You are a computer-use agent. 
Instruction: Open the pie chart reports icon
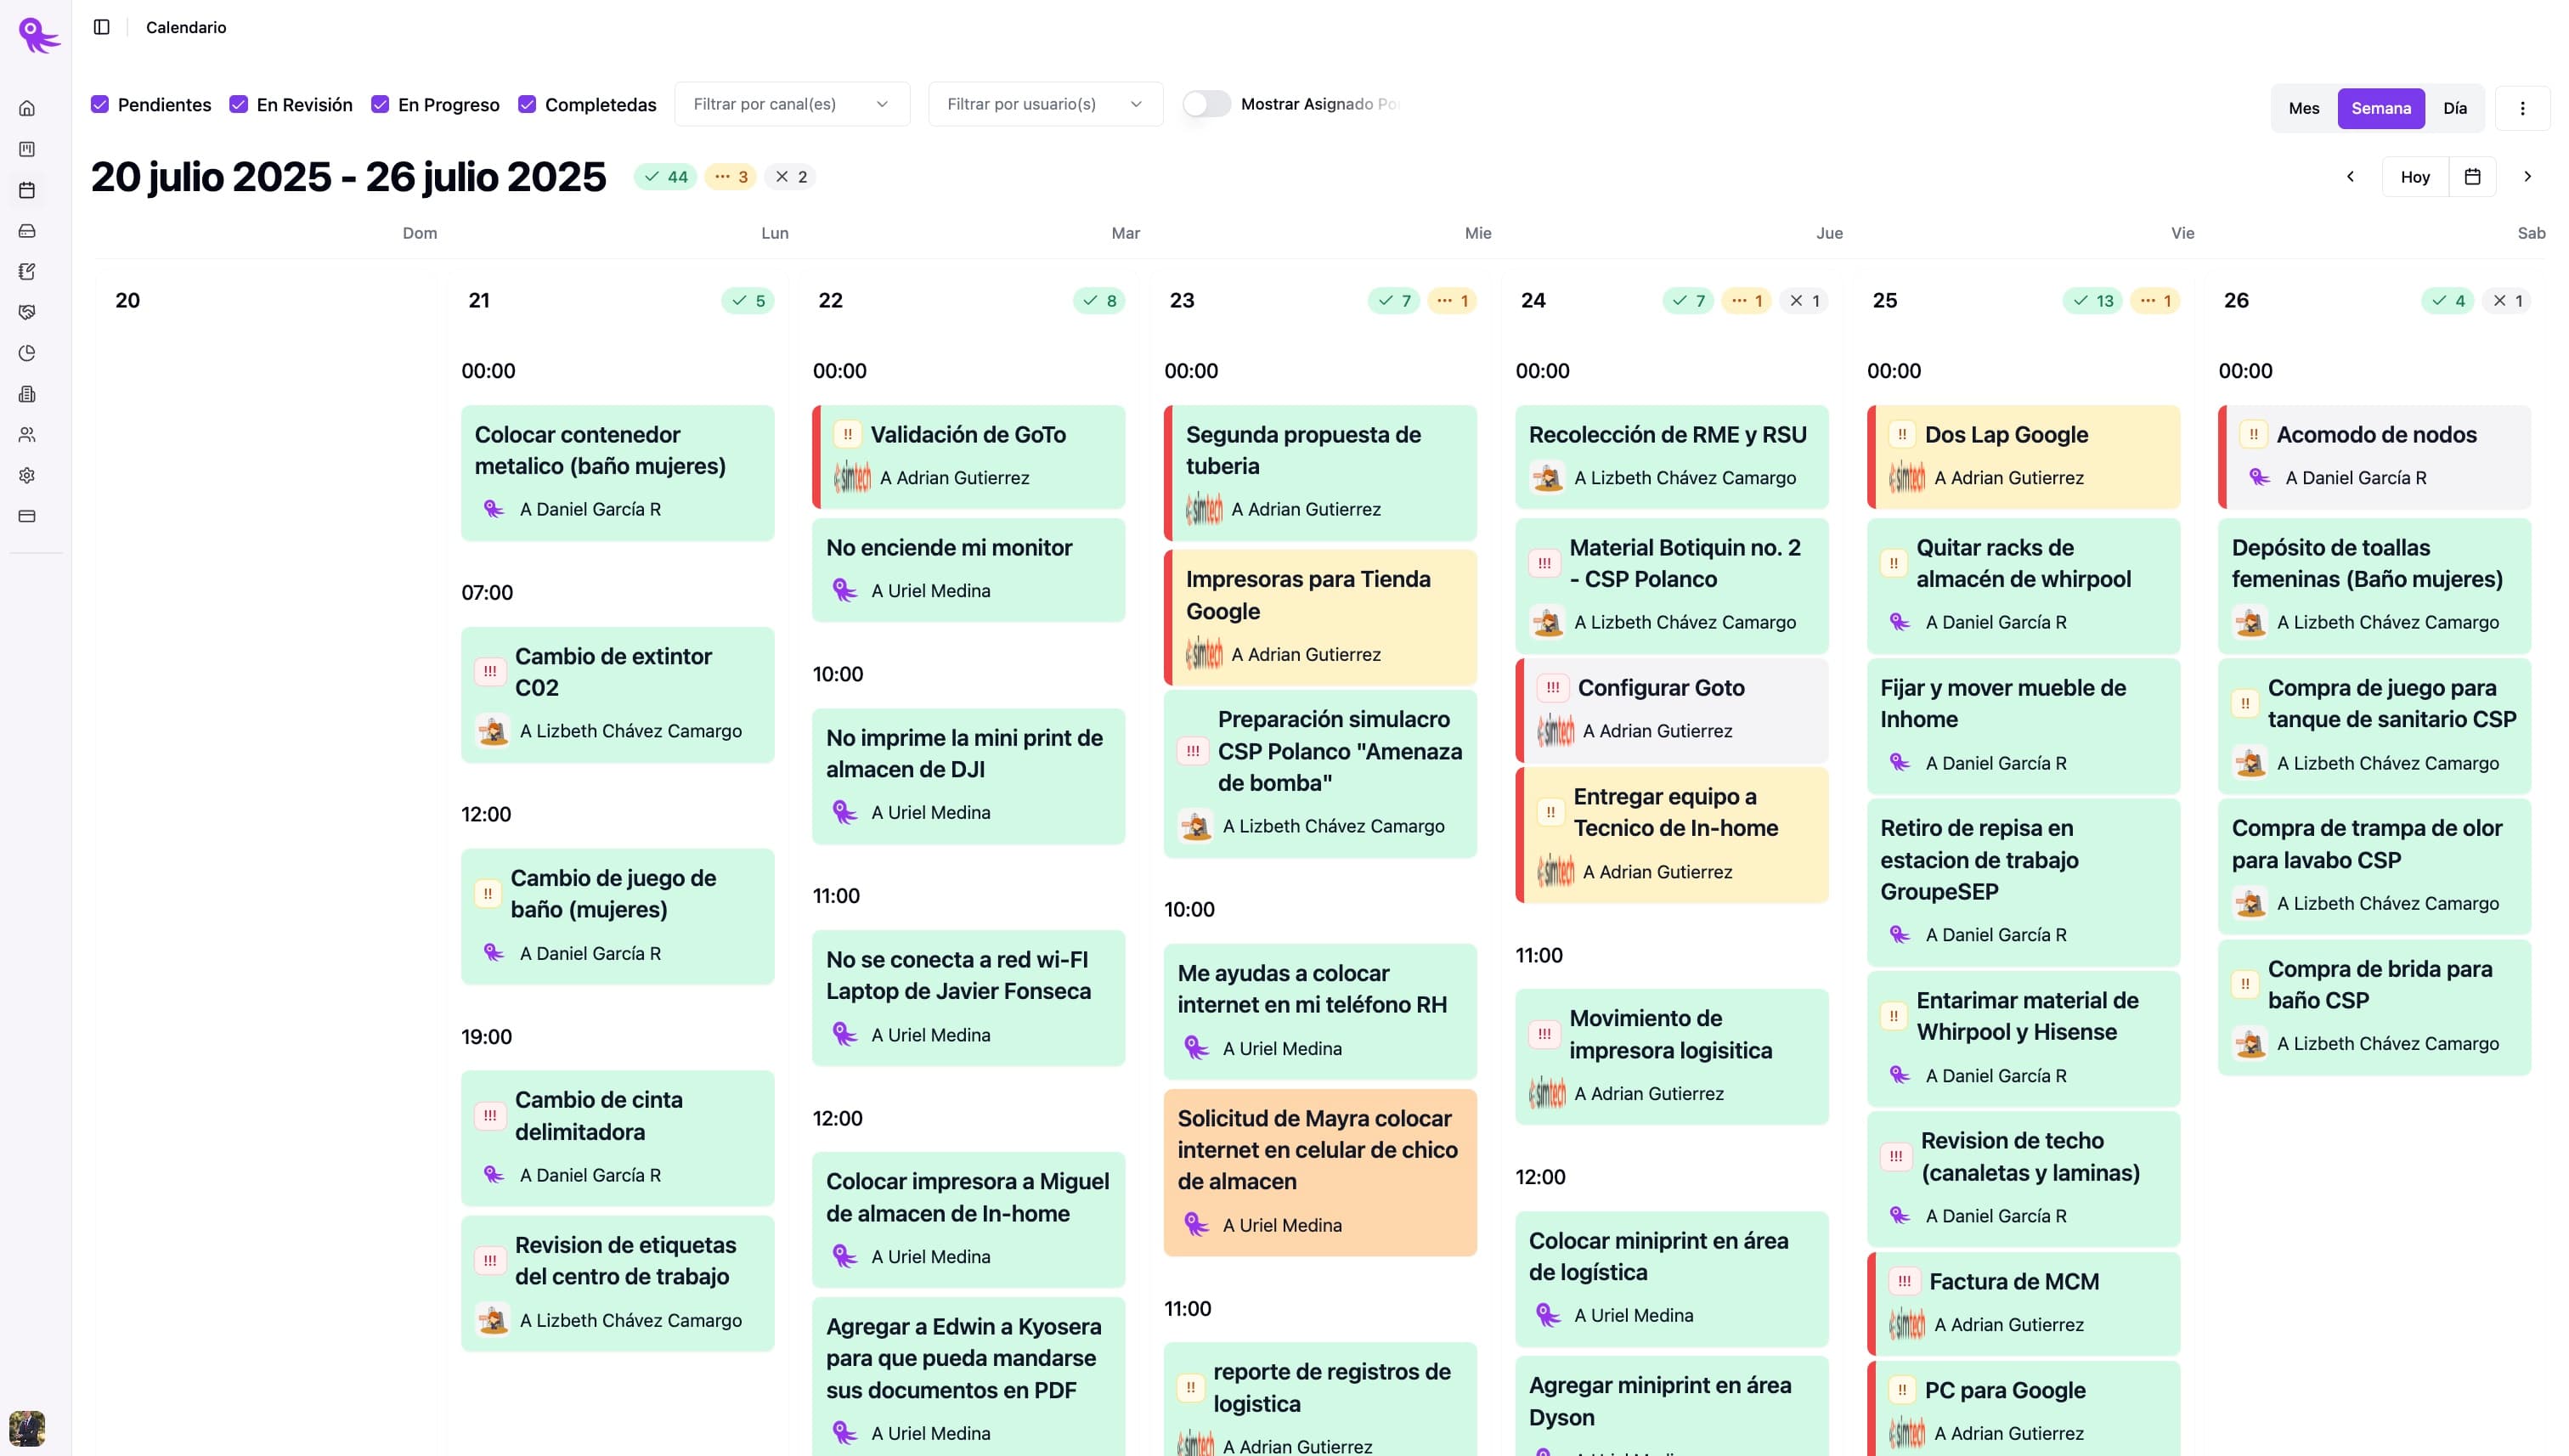pyautogui.click(x=27, y=353)
